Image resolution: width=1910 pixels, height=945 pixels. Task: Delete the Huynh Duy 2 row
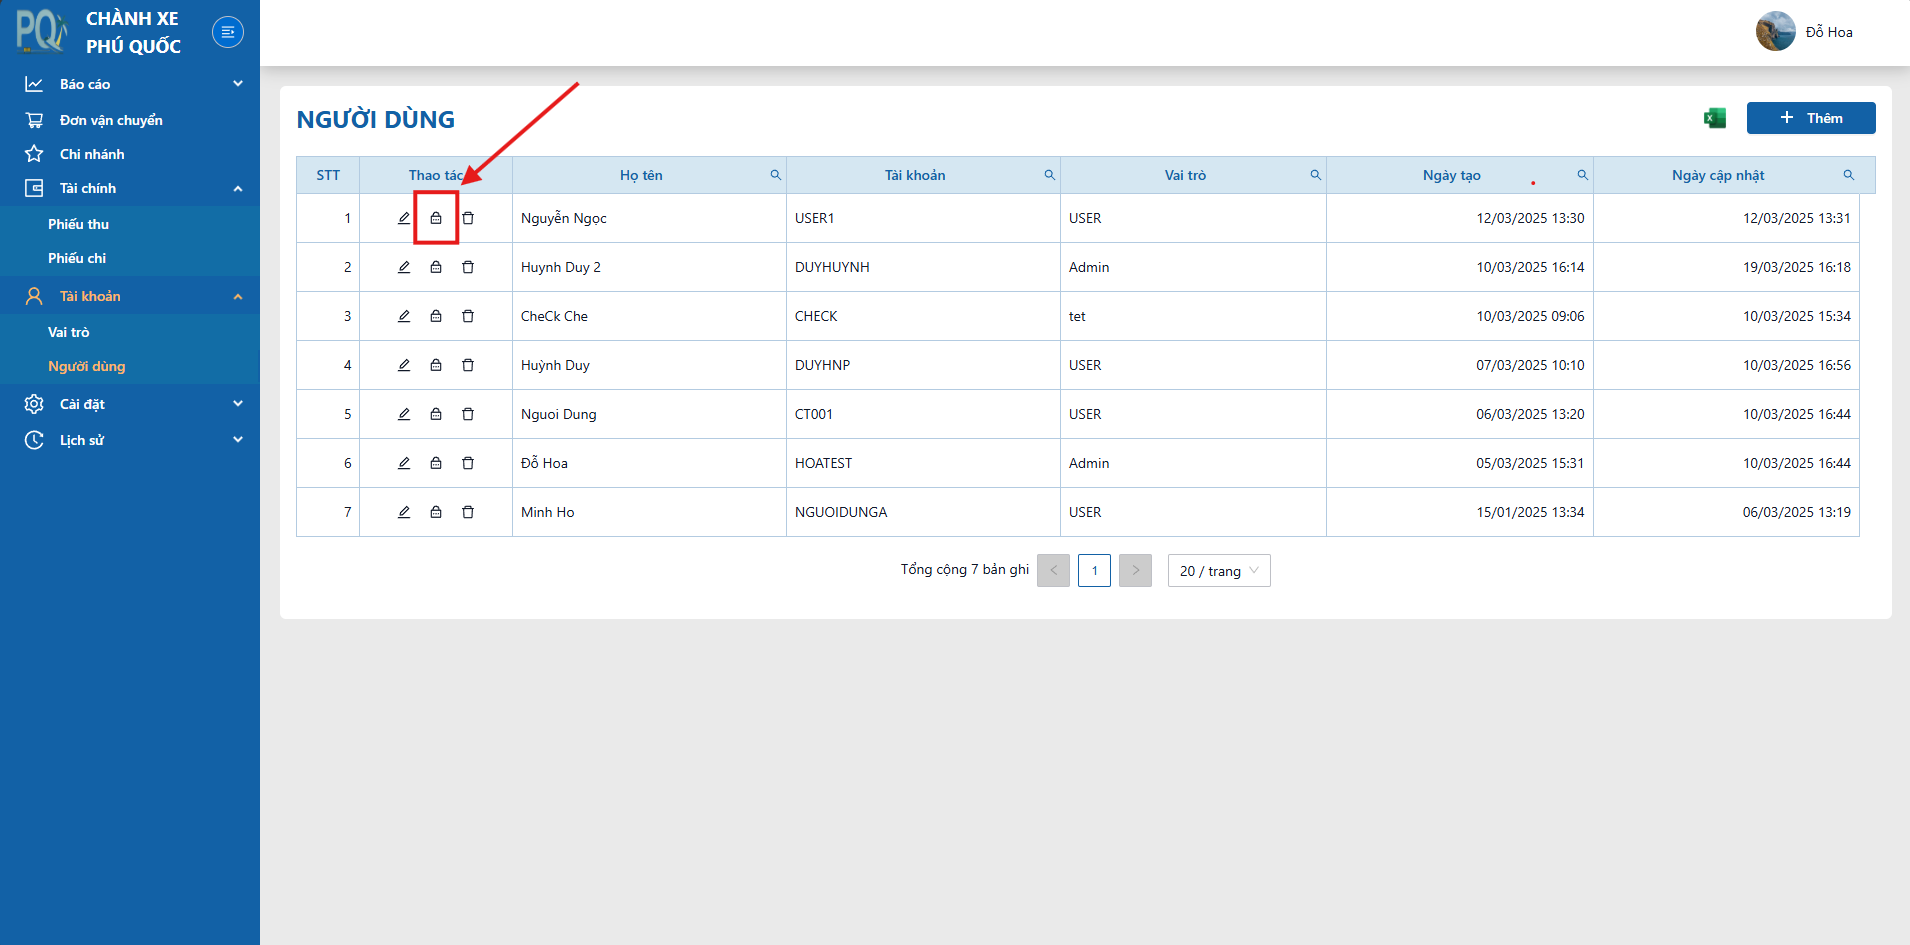[x=468, y=267]
